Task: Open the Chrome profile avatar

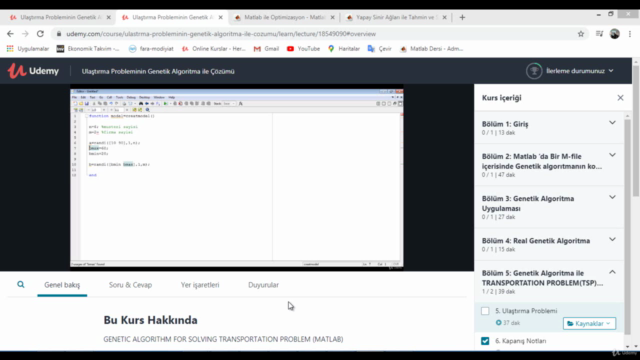Action: tap(615, 34)
